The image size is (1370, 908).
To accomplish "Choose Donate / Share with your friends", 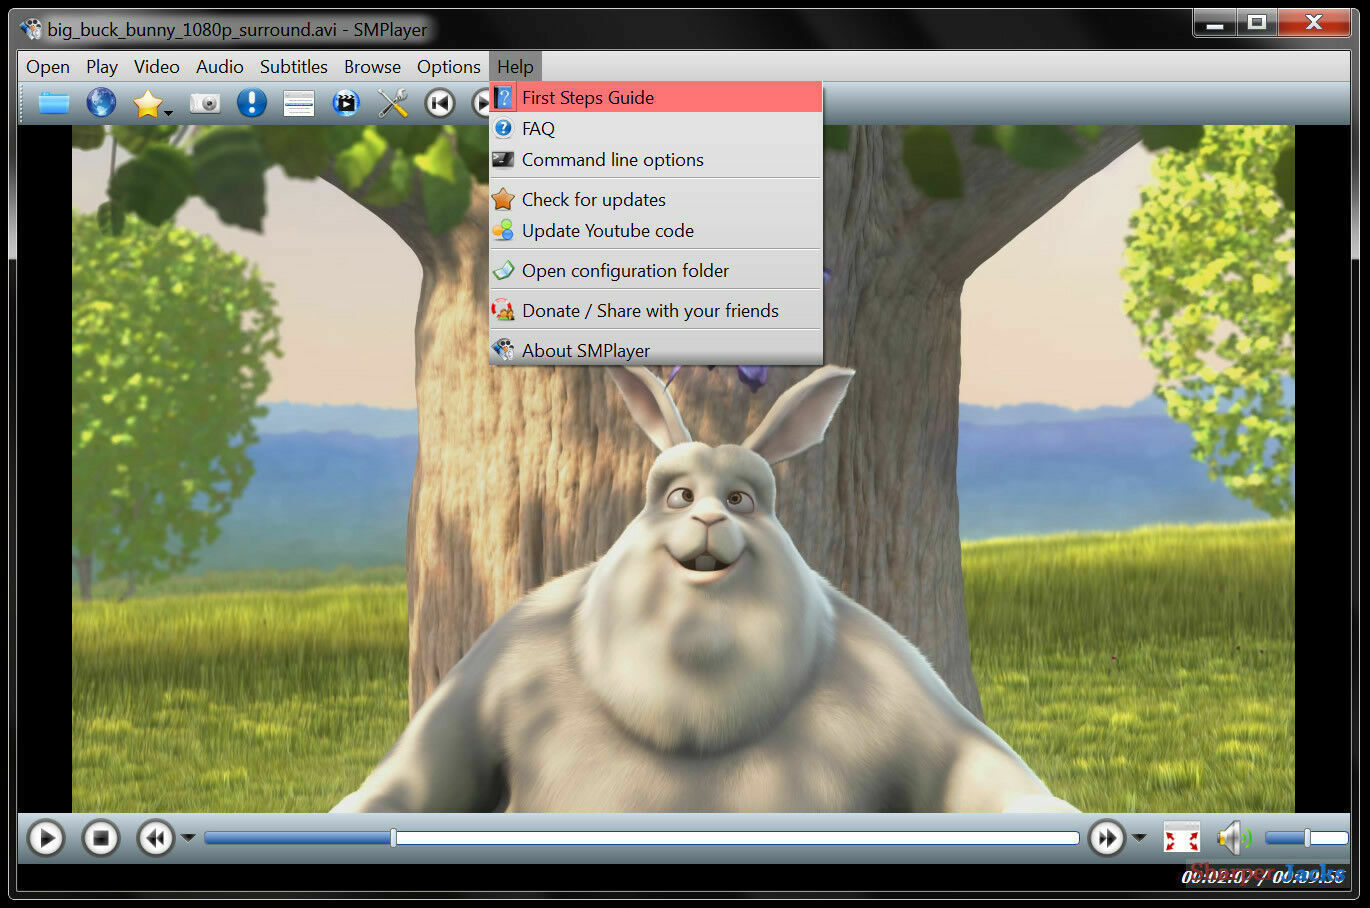I will click(656, 310).
